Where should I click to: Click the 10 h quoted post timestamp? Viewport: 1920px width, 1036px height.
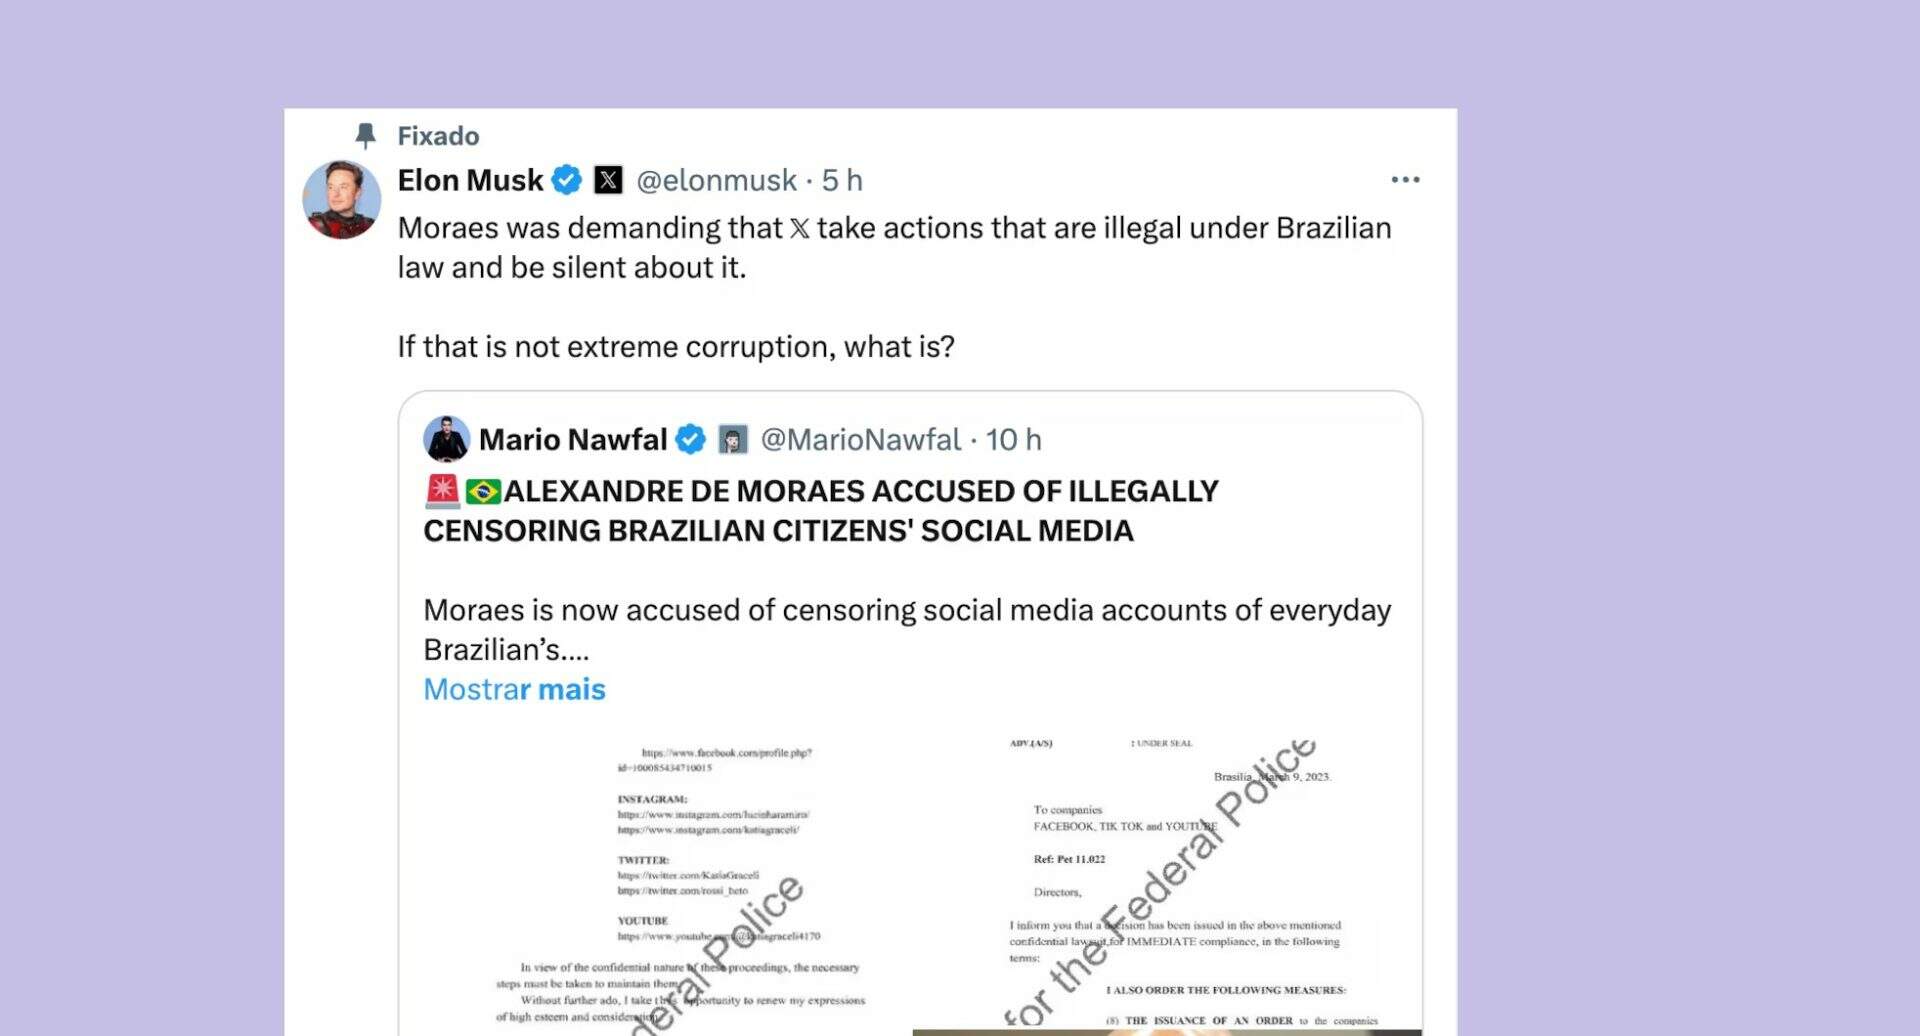pos(1013,440)
